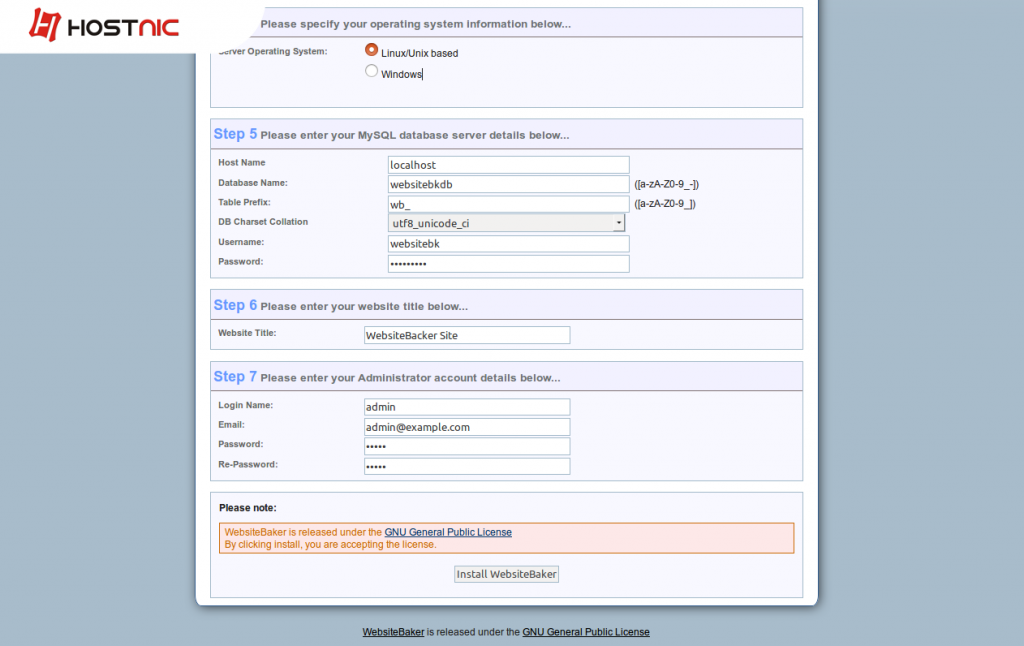Click the "Table Prefix:" label

coord(244,202)
